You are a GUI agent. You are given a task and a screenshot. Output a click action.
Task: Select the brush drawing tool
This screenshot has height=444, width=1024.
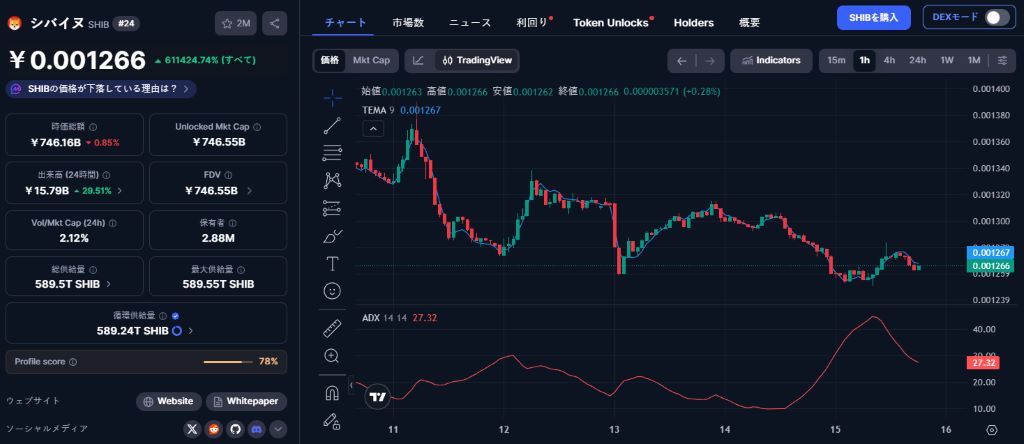(x=332, y=236)
